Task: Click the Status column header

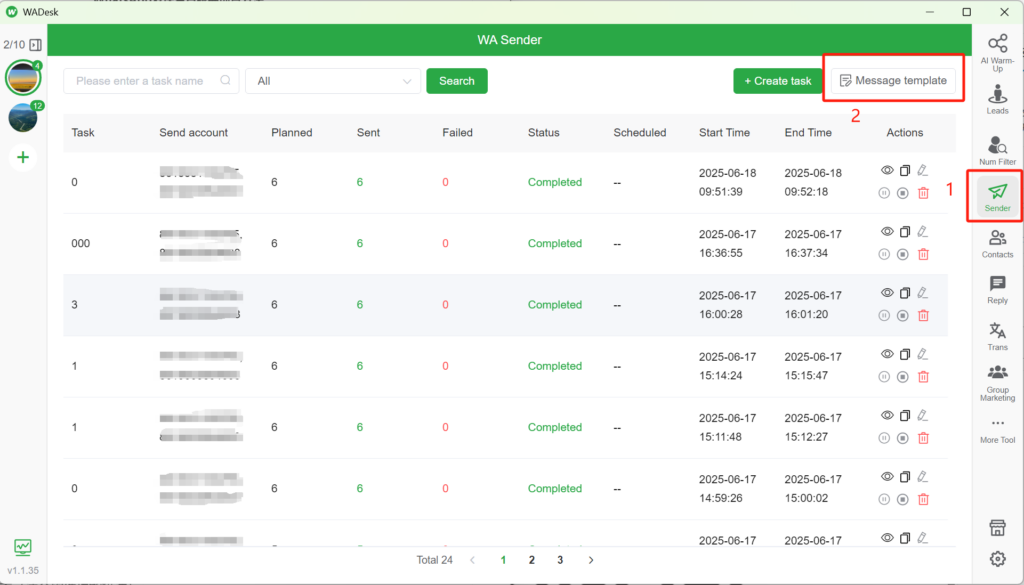Action: [x=543, y=133]
